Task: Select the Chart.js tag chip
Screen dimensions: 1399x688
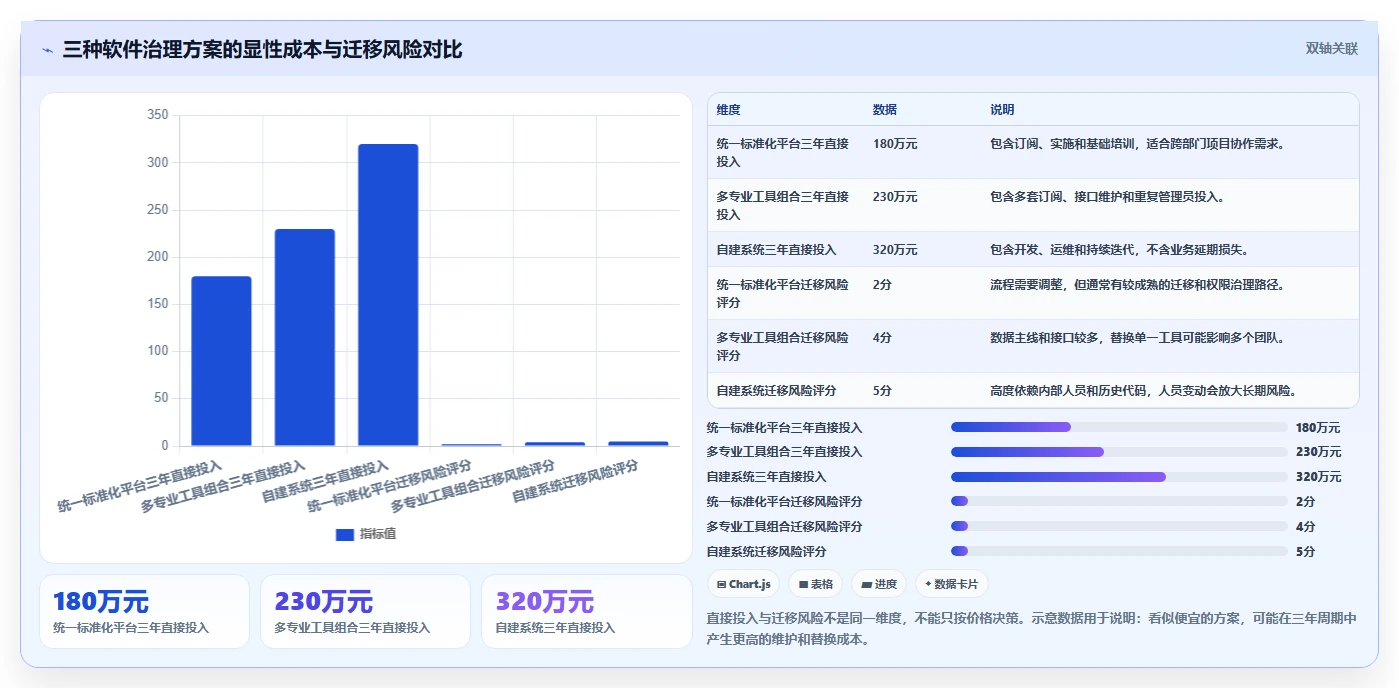Action: click(x=744, y=584)
